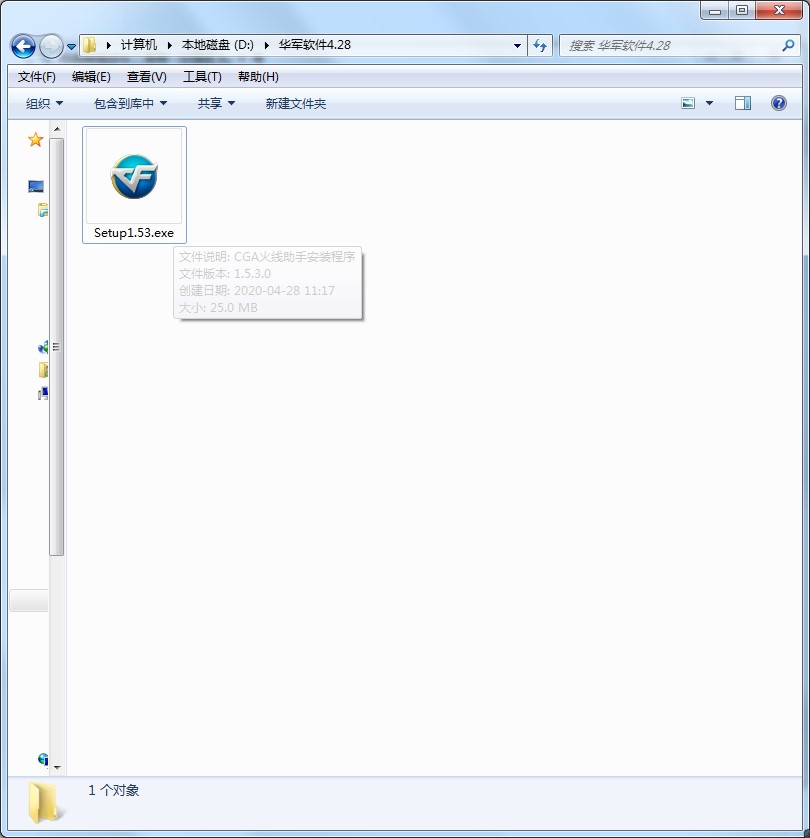Expand the arrow after 计算机 breadcrumb
Image resolution: width=810 pixels, height=838 pixels.
tap(169, 45)
